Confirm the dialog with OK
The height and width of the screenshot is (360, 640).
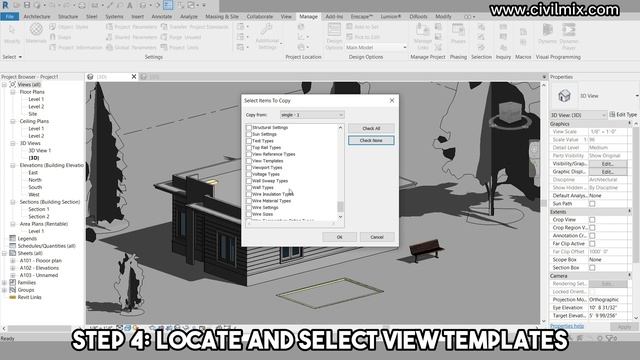click(x=339, y=237)
